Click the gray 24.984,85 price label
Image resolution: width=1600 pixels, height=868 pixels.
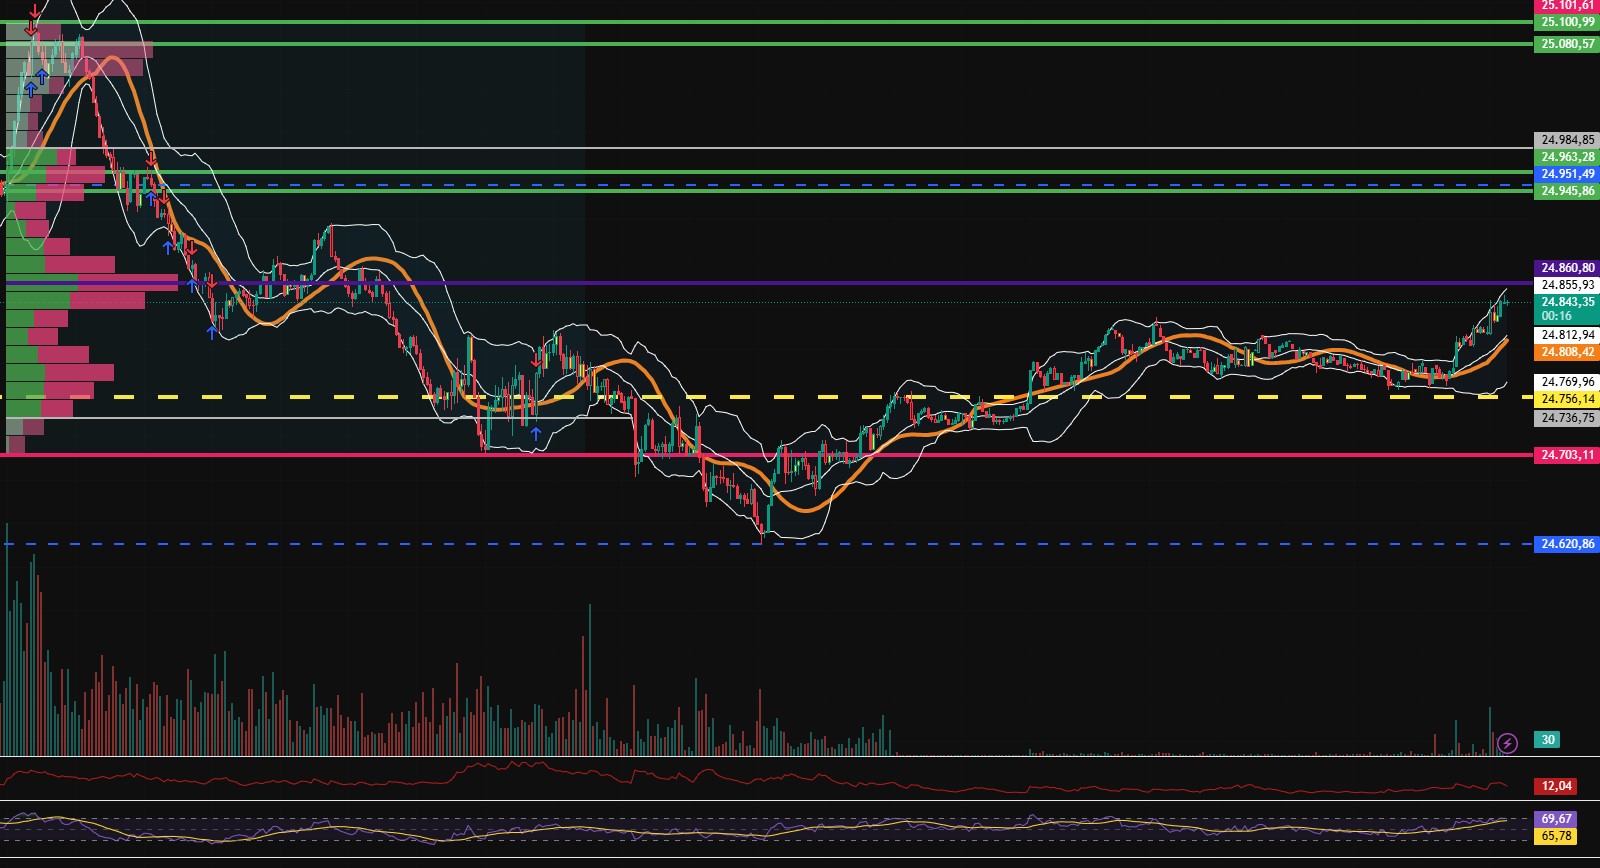[x=1566, y=140]
